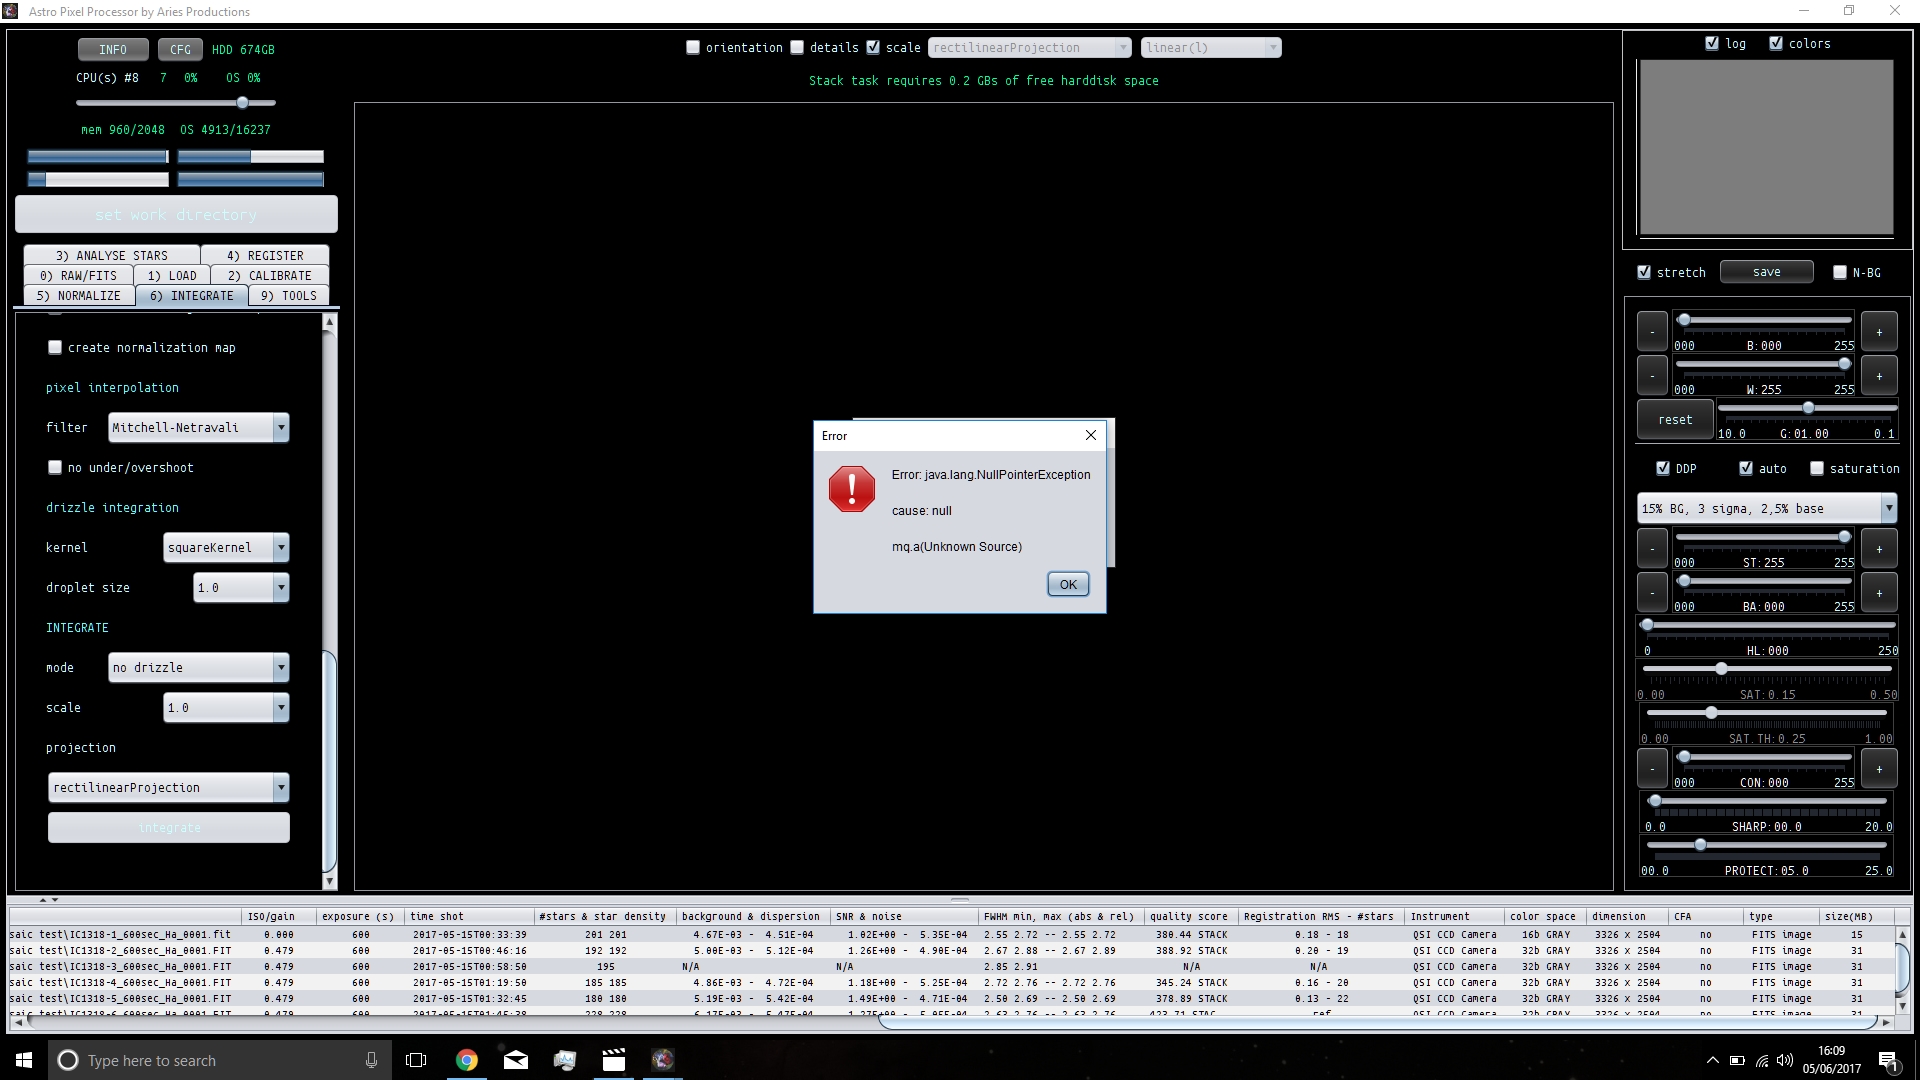The width and height of the screenshot is (1920, 1080).
Task: Click the SAT saturation slider handle
Action: pyautogui.click(x=1721, y=668)
